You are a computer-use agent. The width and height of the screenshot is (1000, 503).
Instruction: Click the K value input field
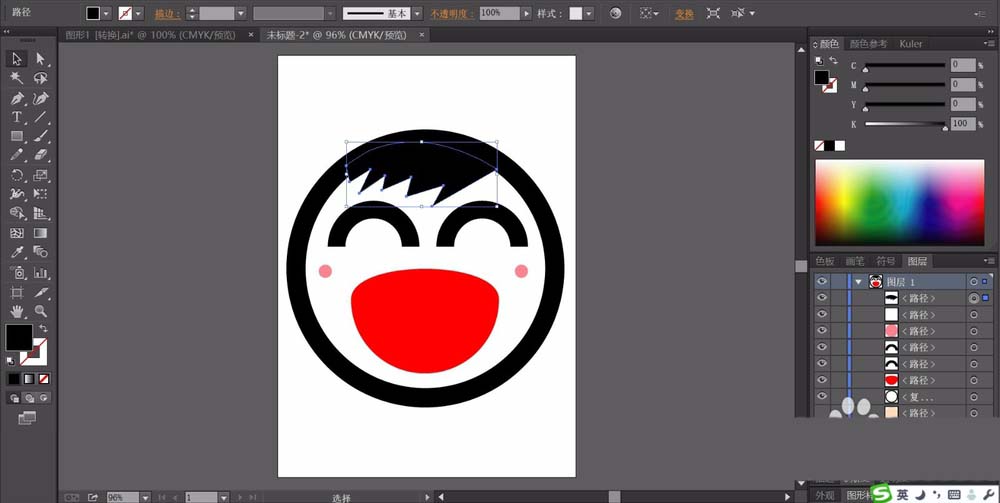point(962,123)
